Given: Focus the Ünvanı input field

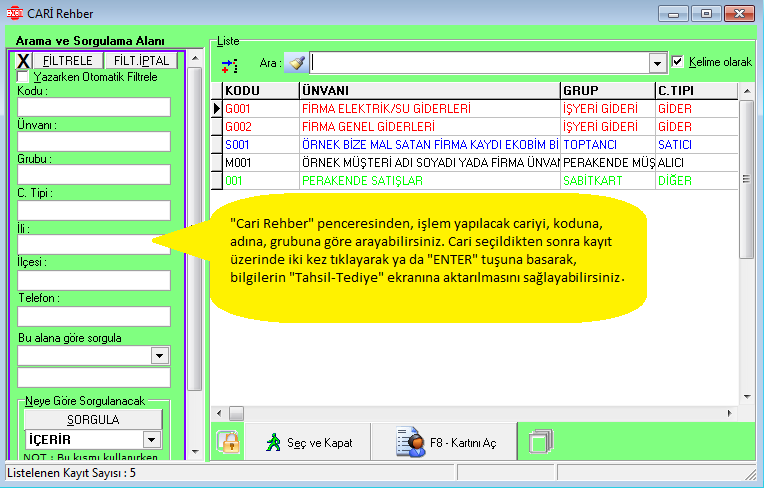Looking at the screenshot, I should pyautogui.click(x=94, y=142).
